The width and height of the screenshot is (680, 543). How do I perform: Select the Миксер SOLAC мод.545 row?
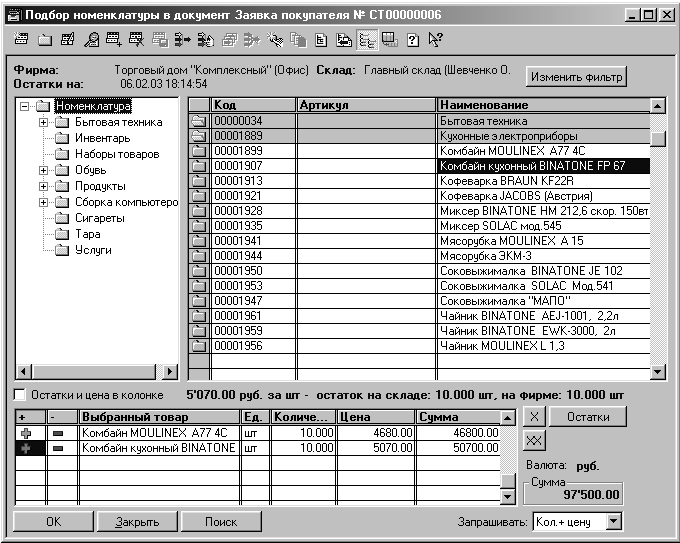[420, 226]
